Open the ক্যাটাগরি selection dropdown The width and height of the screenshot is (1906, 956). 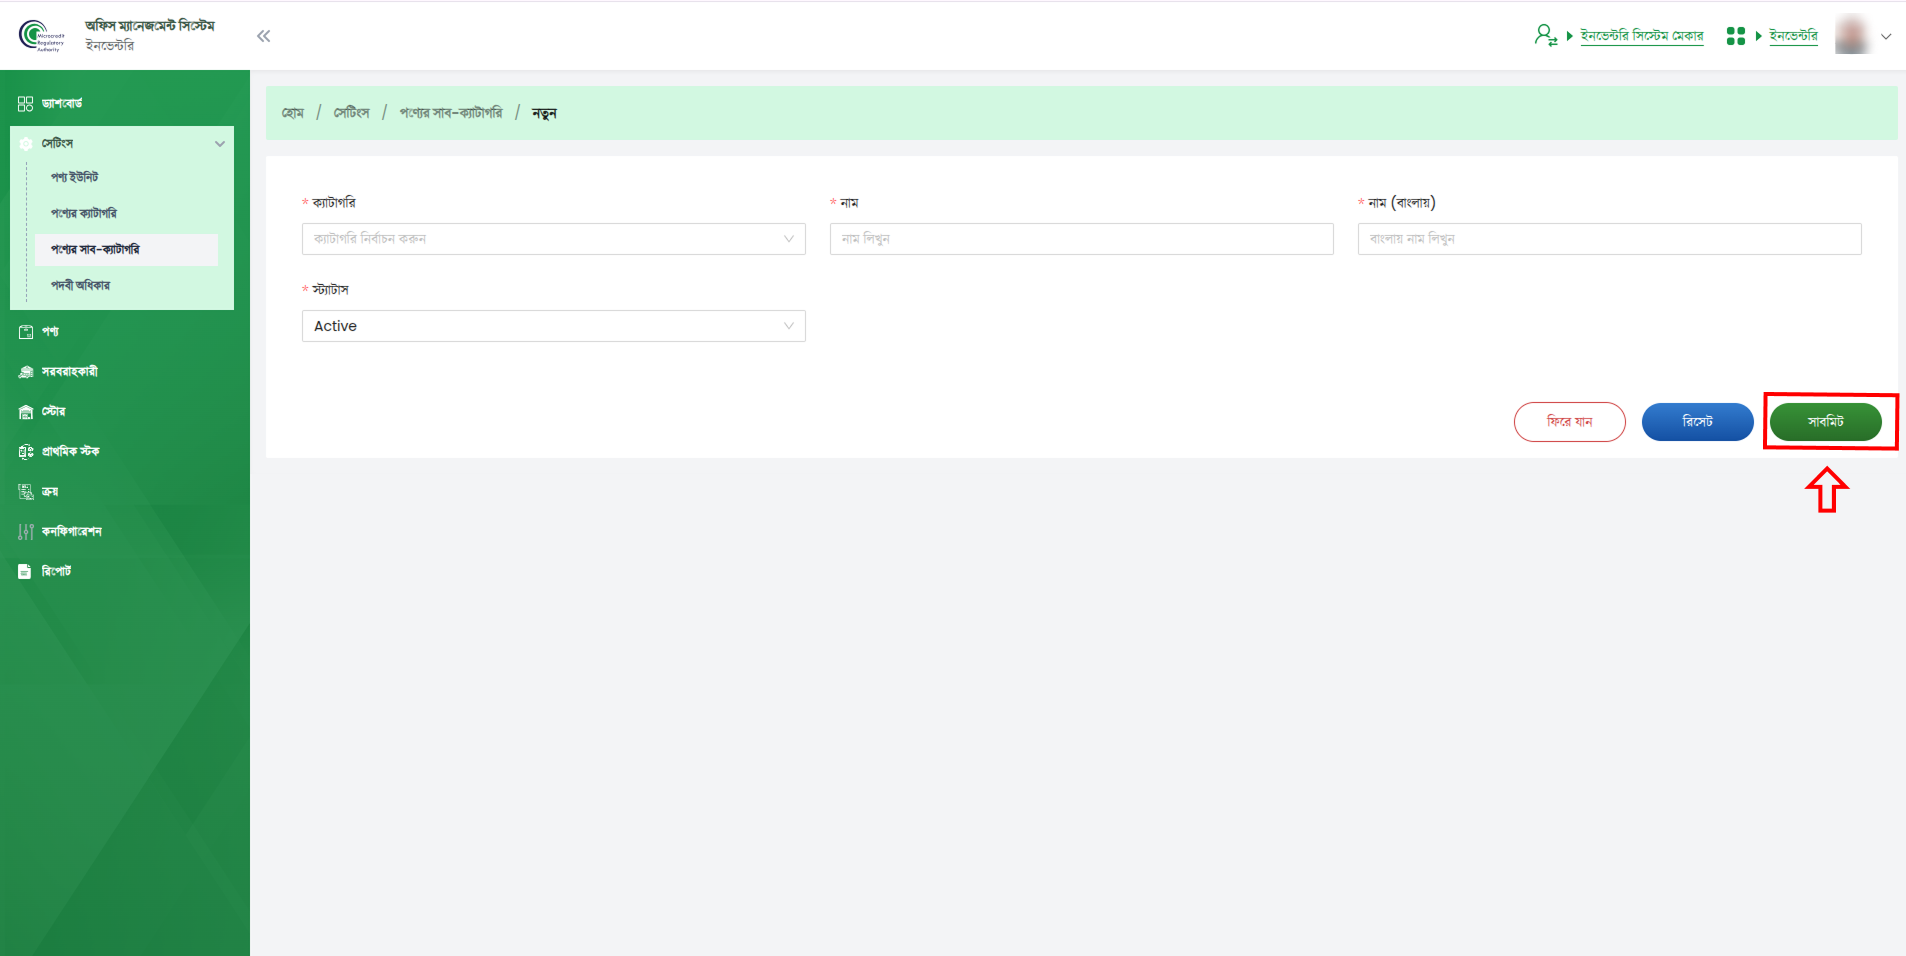pos(554,239)
